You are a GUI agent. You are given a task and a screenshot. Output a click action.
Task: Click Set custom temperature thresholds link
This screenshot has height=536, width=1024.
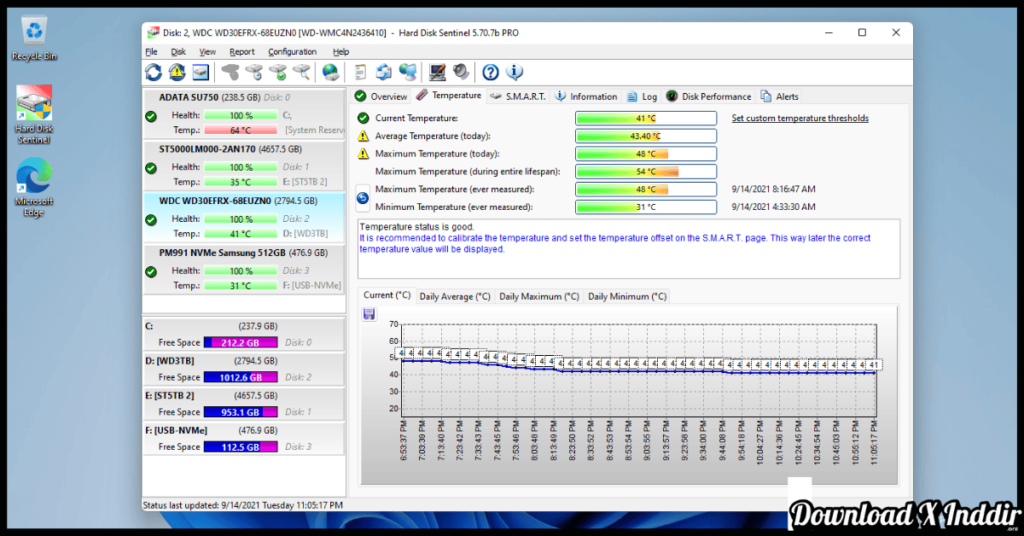pos(800,118)
